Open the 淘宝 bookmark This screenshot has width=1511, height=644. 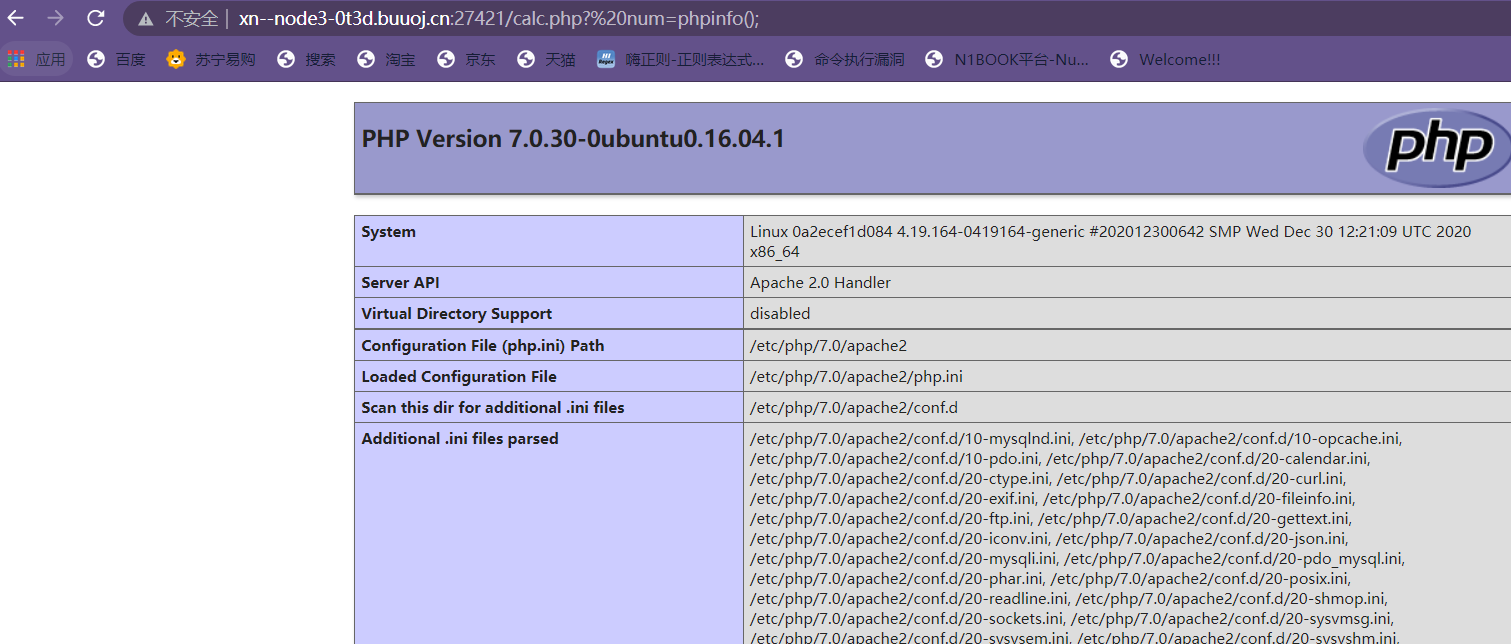(x=387, y=60)
